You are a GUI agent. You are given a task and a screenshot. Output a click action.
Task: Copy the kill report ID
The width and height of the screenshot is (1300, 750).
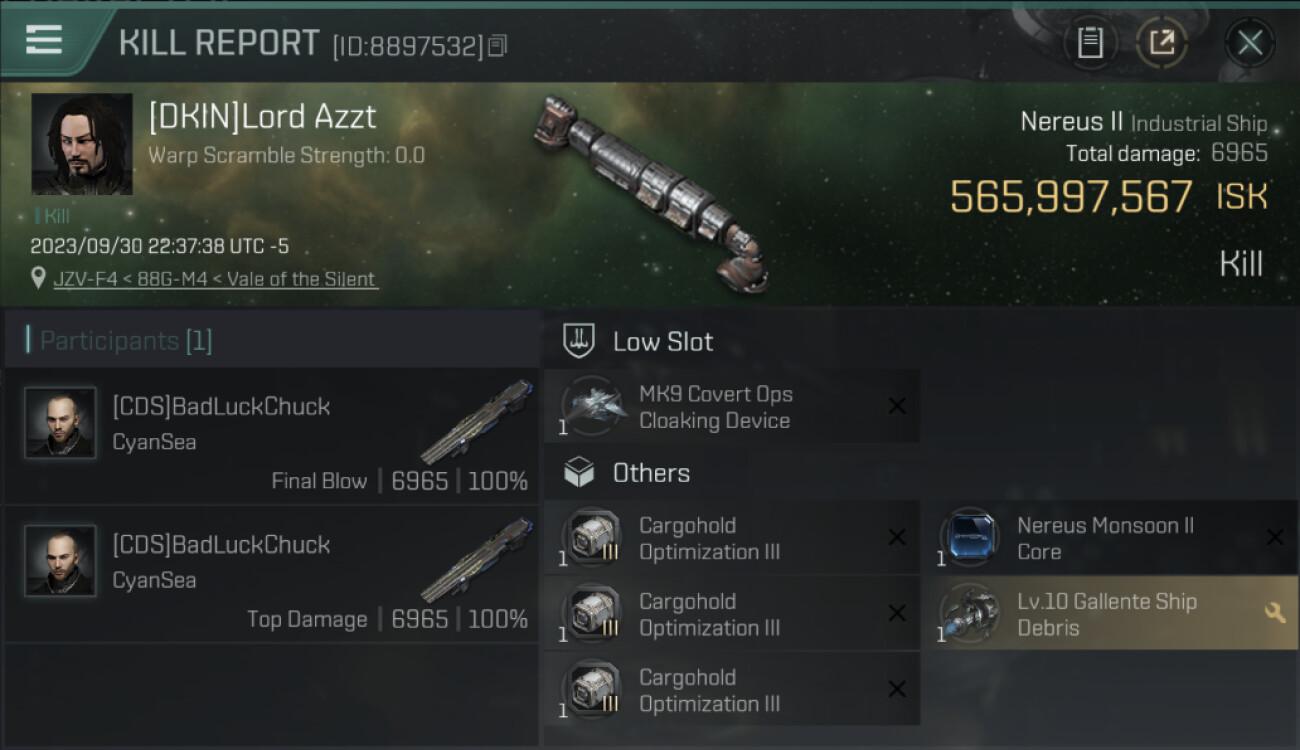coord(498,45)
